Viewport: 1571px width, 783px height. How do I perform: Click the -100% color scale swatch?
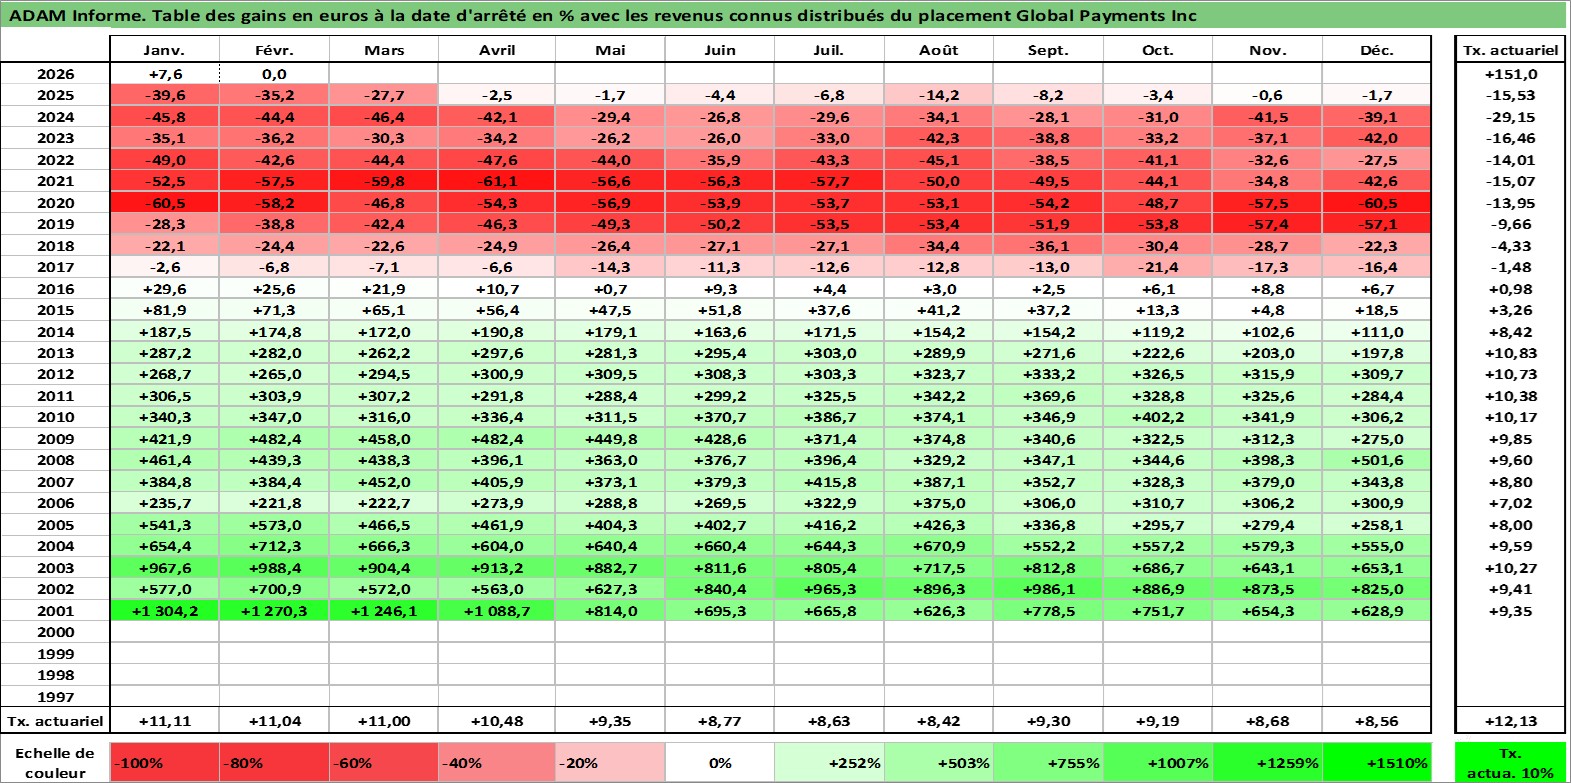click(164, 762)
